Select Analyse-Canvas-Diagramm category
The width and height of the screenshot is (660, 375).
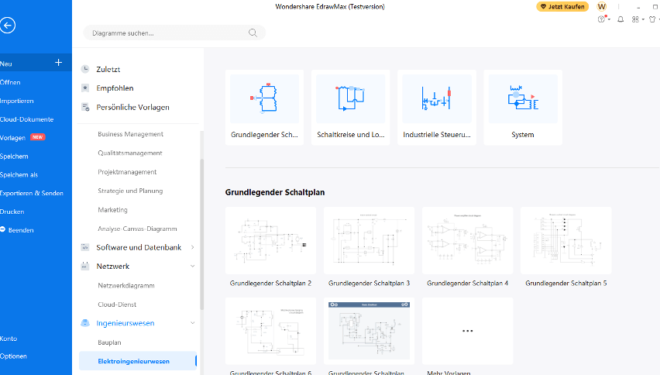point(137,229)
